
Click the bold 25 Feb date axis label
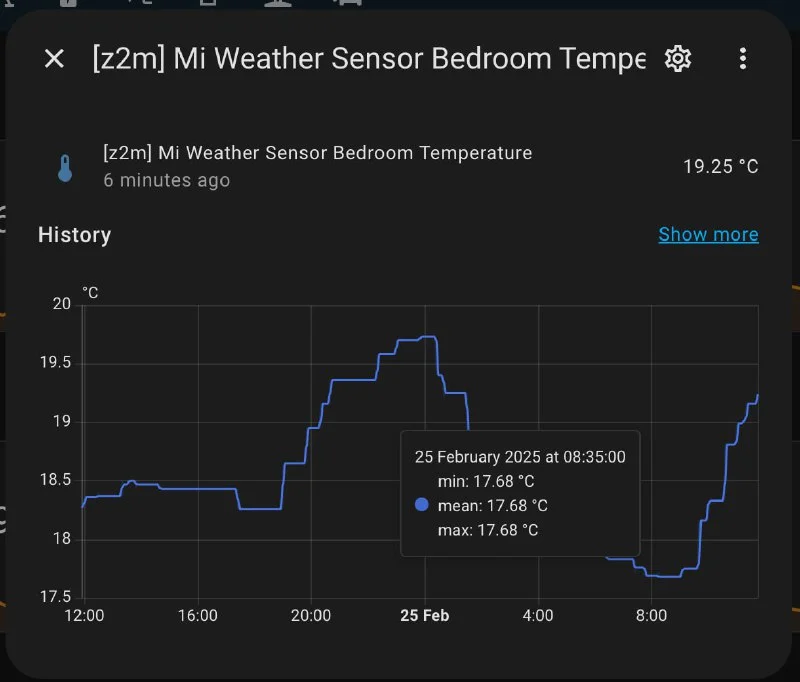tap(424, 616)
